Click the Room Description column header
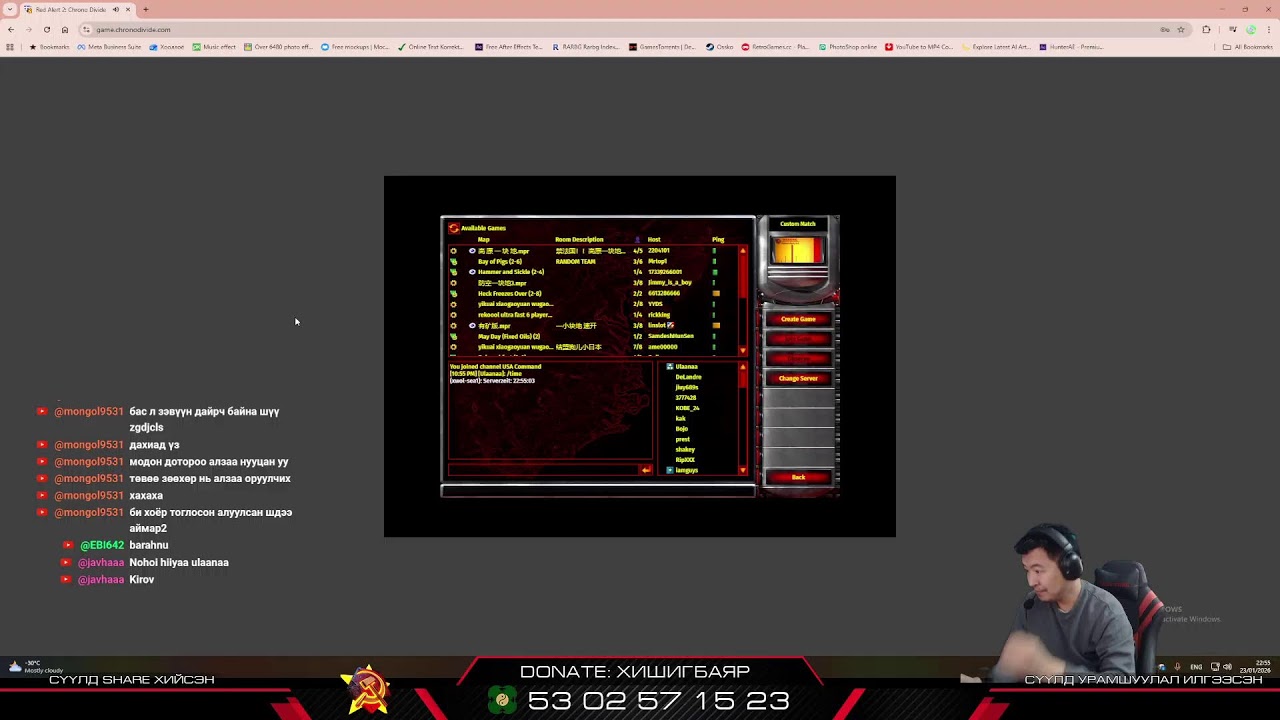The width and height of the screenshot is (1280, 720). (x=579, y=240)
